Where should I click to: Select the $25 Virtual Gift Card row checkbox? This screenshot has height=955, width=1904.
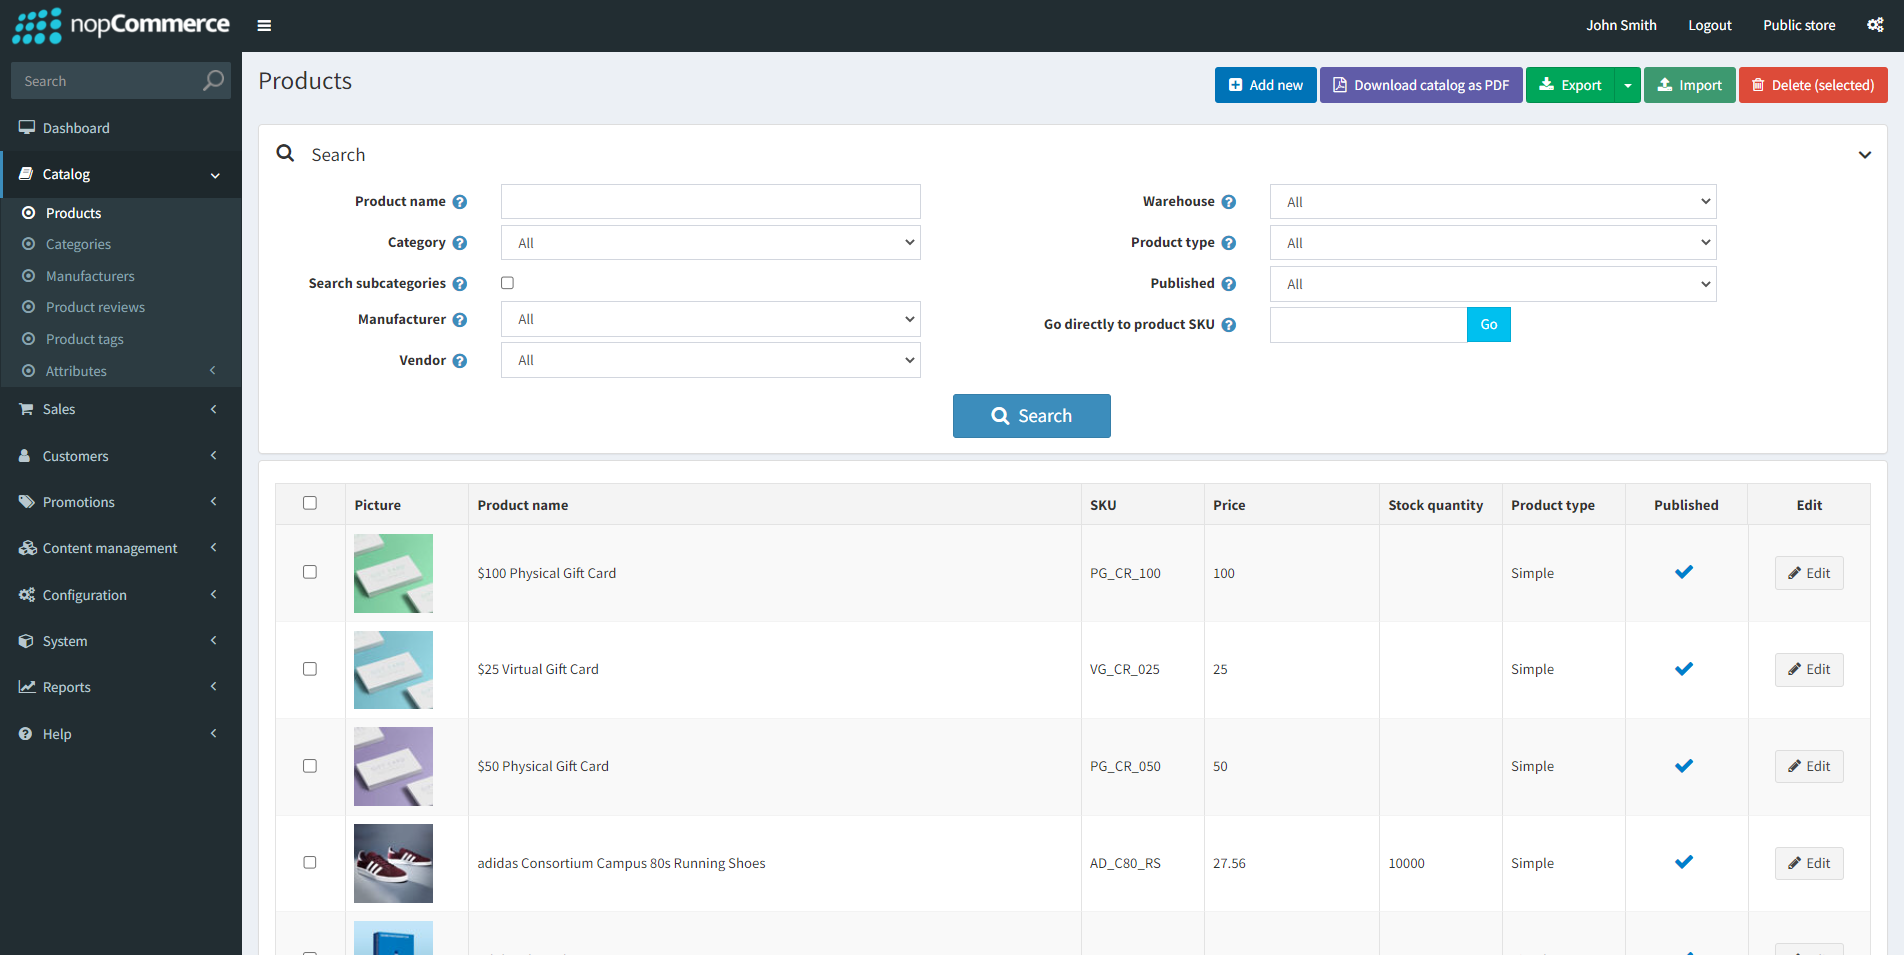click(310, 669)
